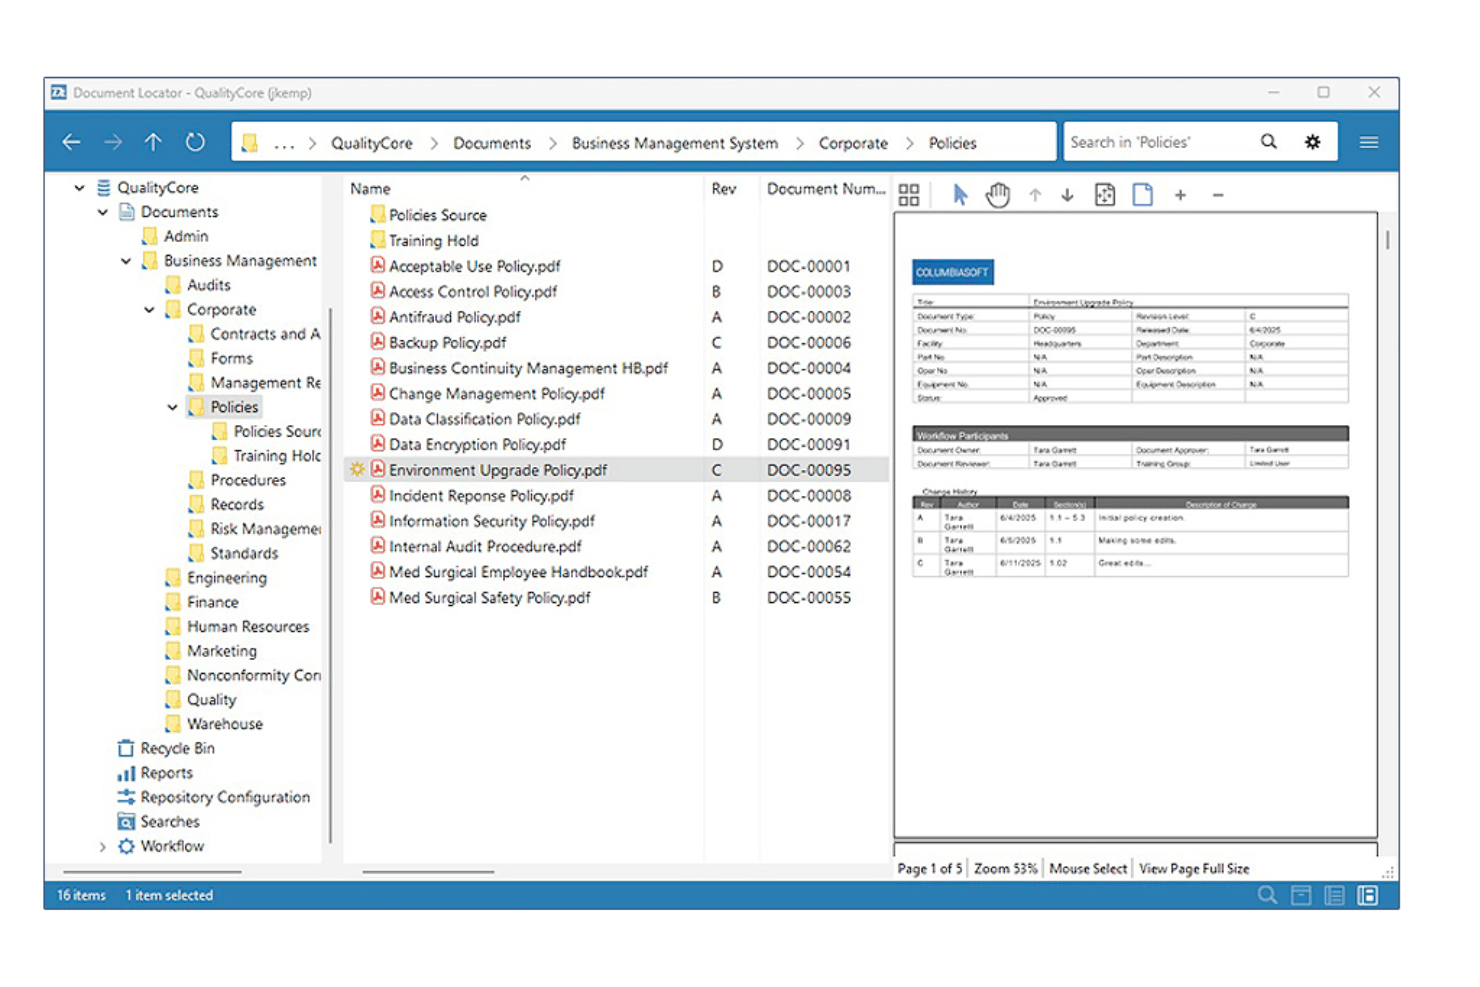Click Policies in the breadcrumb
Screen dimensions: 1480x987
(952, 143)
